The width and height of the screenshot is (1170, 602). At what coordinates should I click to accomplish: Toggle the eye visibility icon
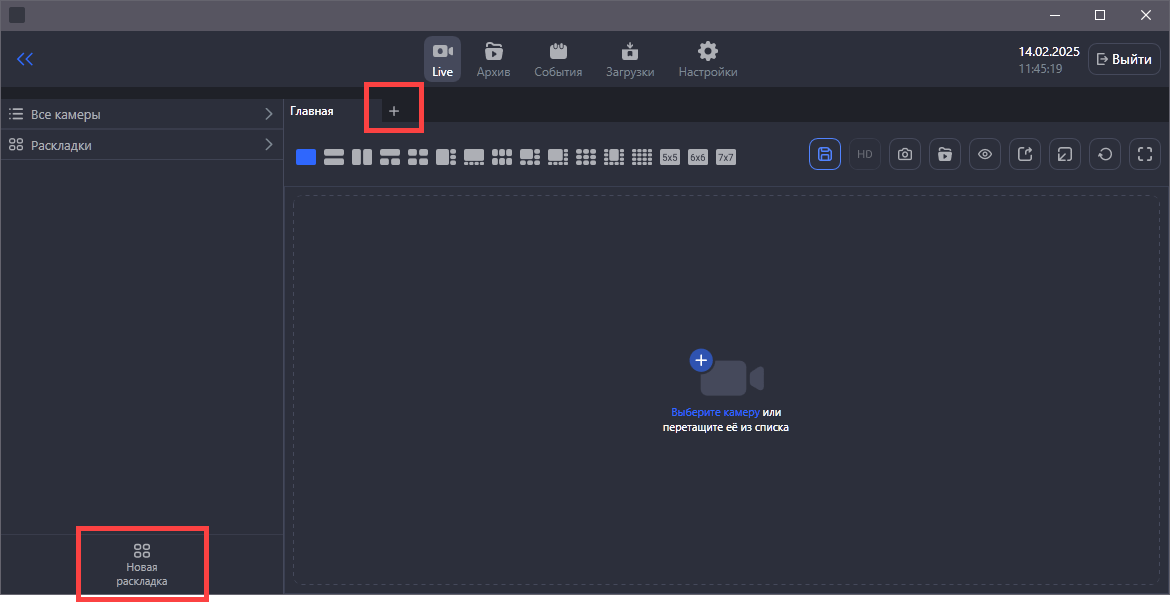tap(985, 154)
